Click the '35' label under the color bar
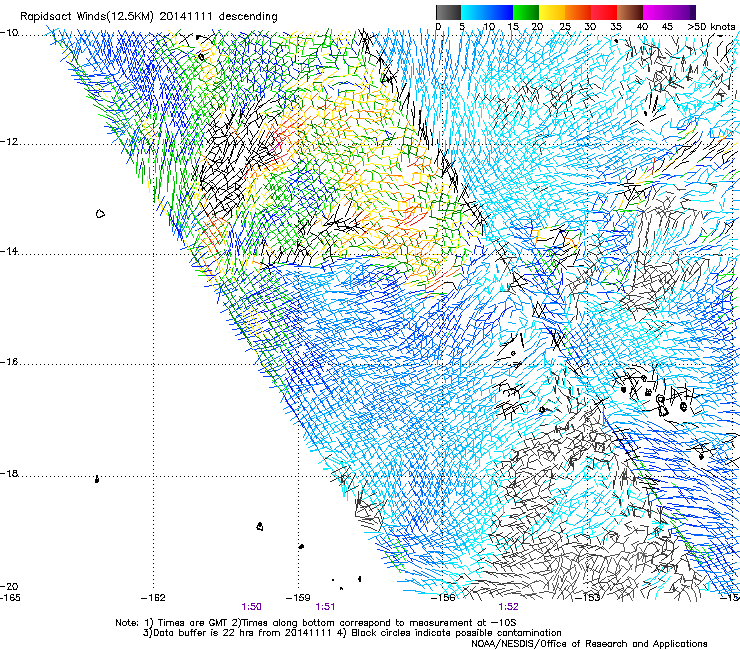The image size is (740, 650). (616, 27)
